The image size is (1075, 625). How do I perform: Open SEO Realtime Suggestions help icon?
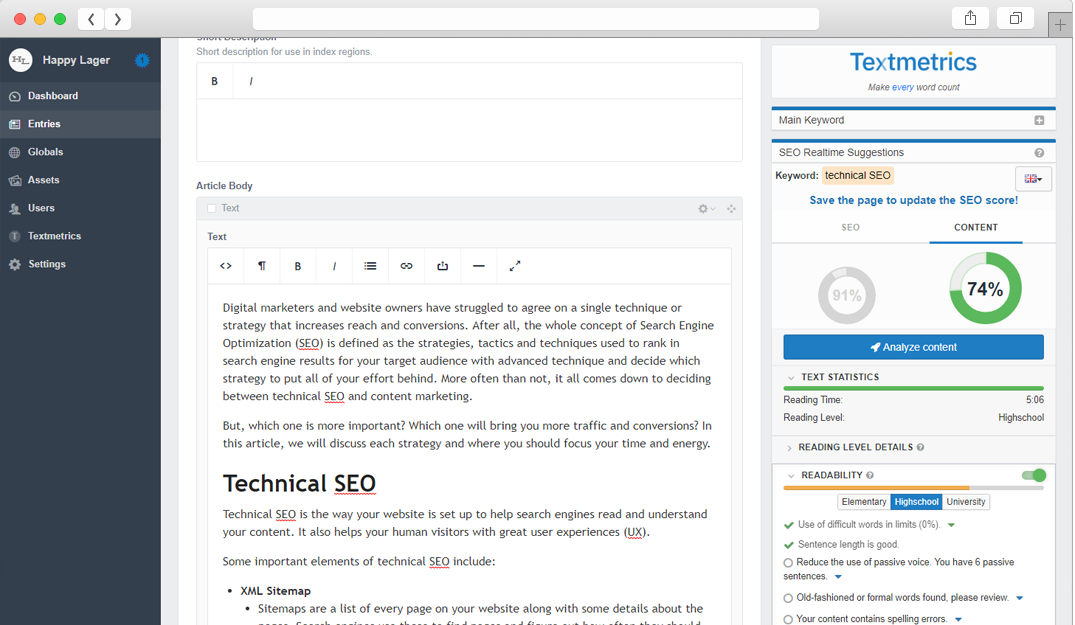tap(1039, 153)
